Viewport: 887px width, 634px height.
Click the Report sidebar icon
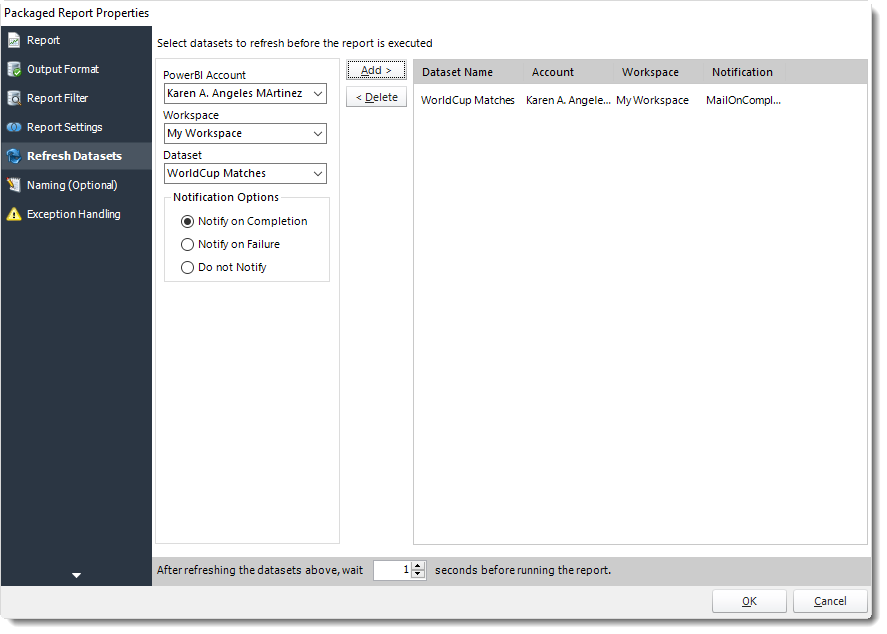(x=14, y=40)
